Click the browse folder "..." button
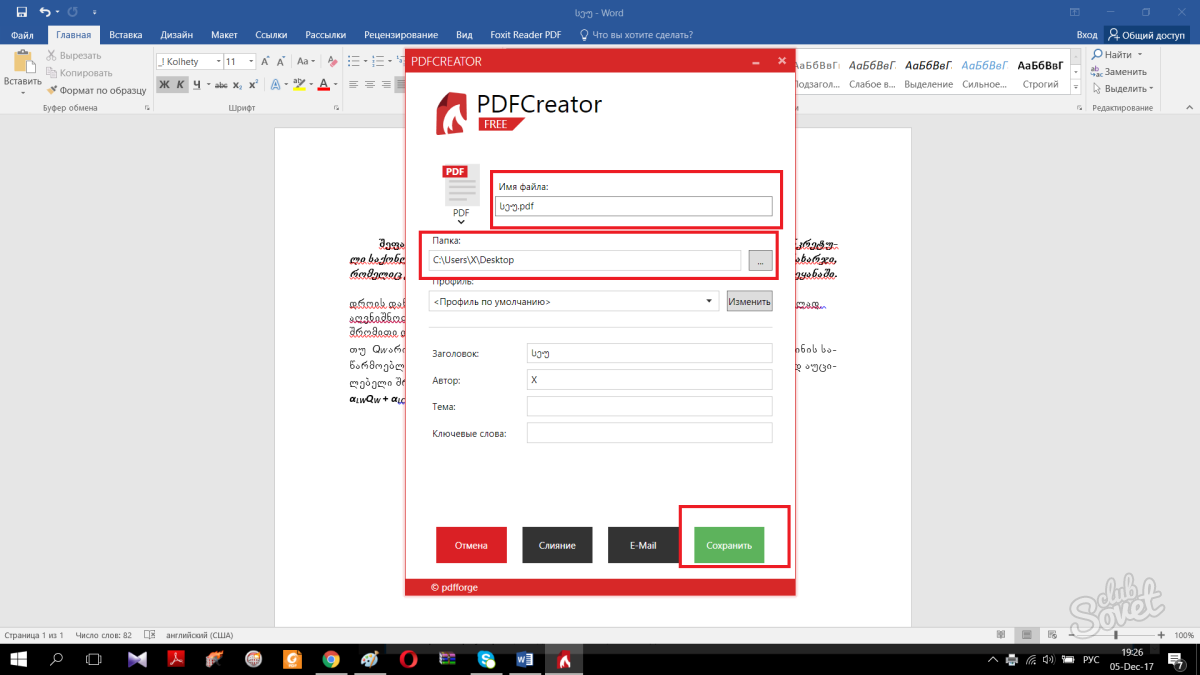Image resolution: width=1200 pixels, height=675 pixels. 760,260
